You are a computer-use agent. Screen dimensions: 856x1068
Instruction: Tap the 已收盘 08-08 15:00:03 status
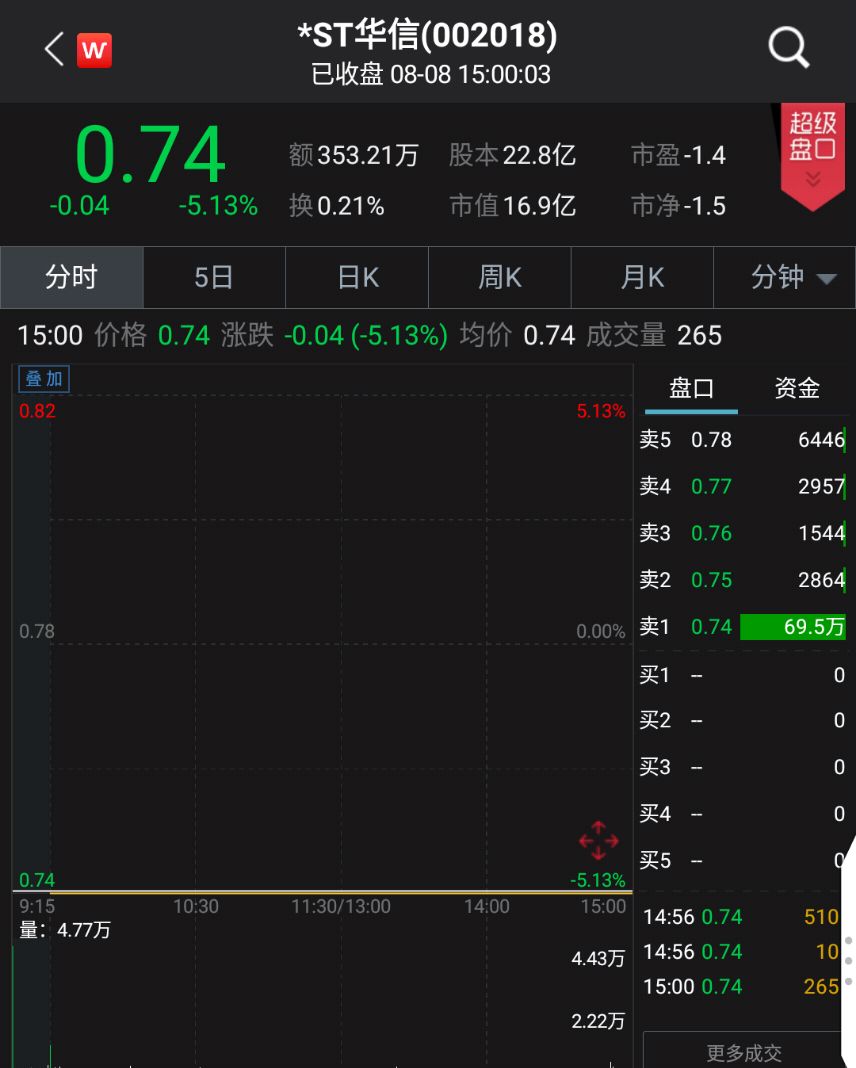(431, 74)
